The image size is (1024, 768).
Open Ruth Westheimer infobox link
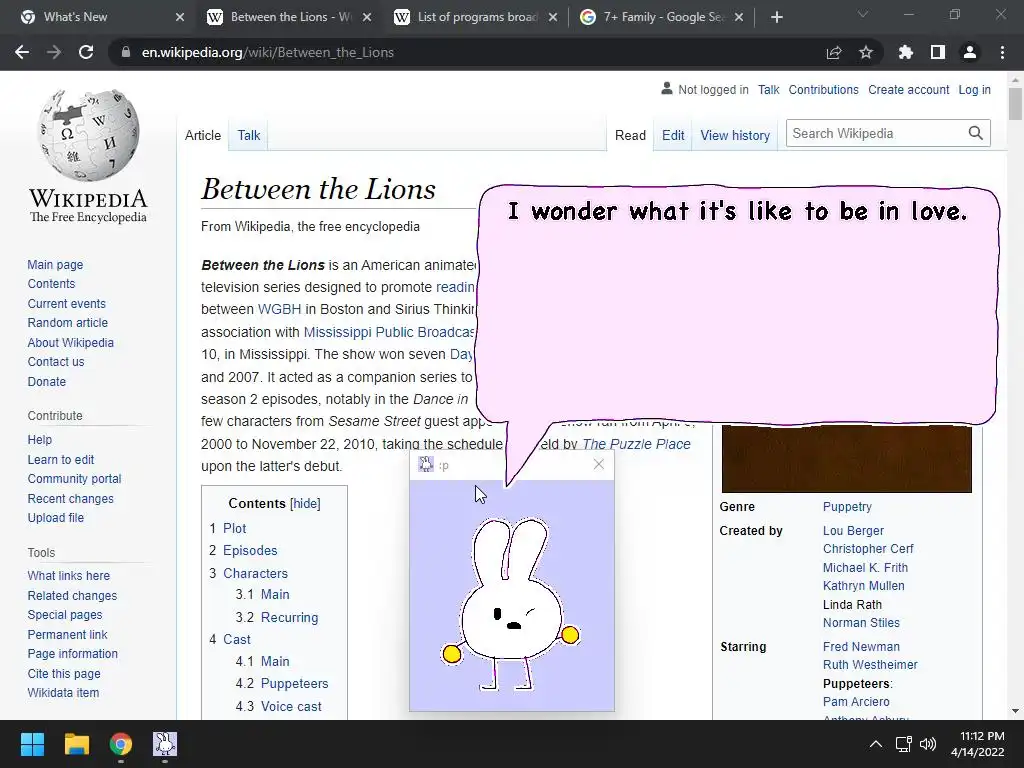[870, 665]
